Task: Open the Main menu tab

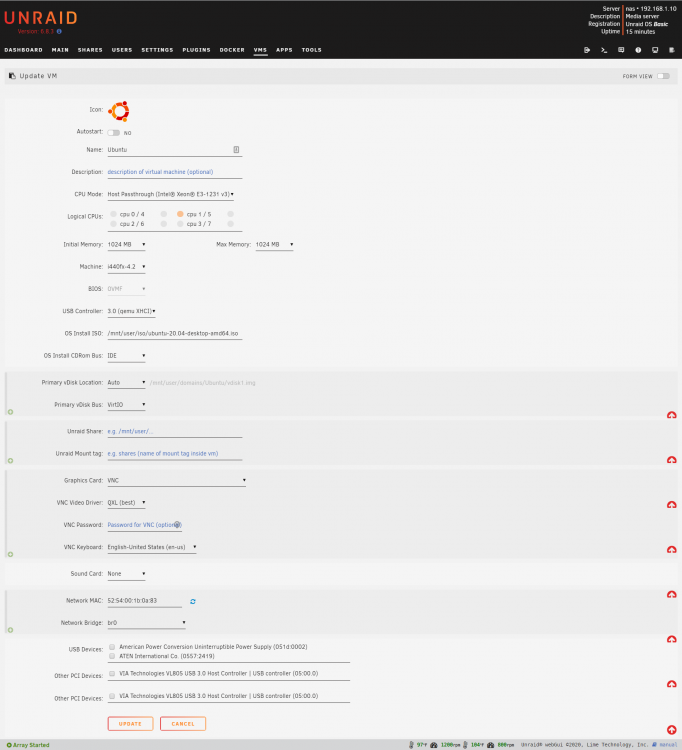Action: pos(60,50)
